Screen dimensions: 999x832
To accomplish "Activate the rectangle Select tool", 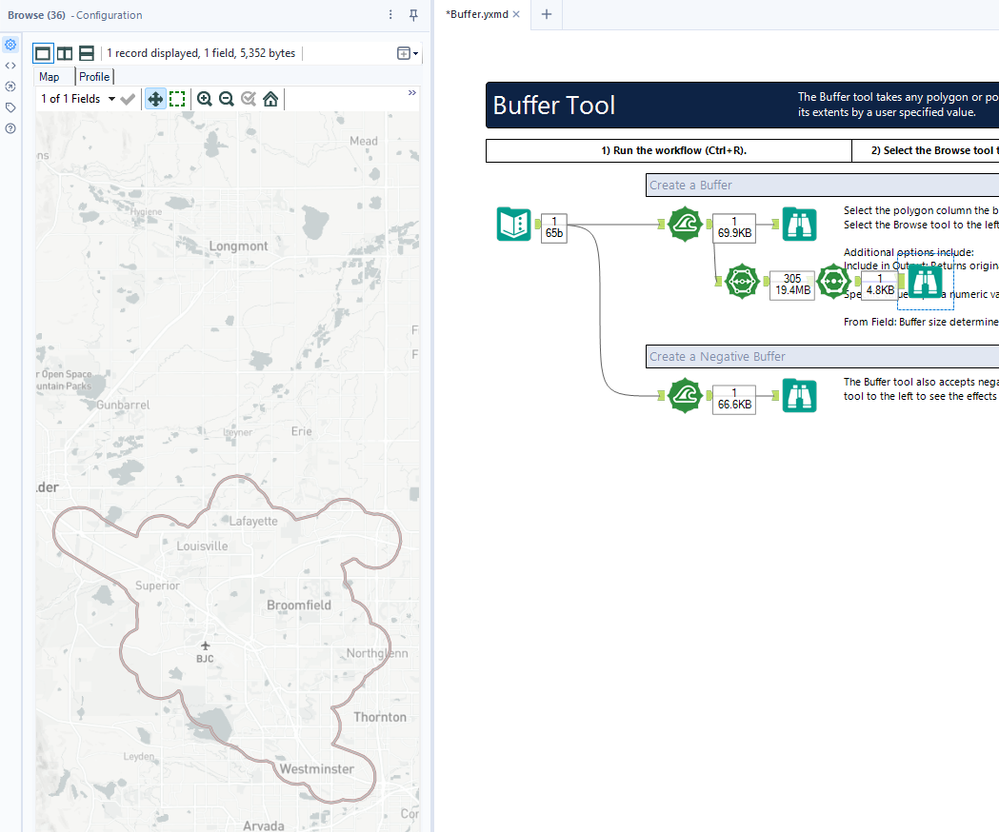I will coord(177,99).
